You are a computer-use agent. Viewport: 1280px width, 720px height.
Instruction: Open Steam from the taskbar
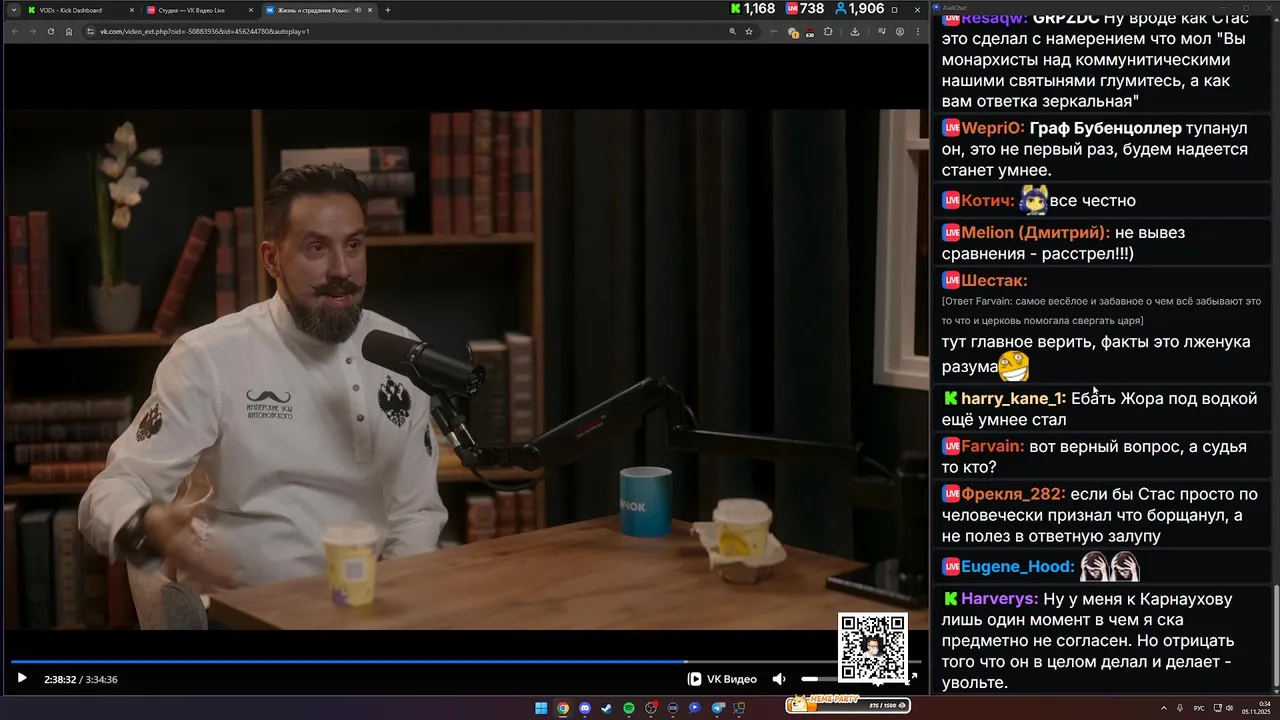point(607,708)
